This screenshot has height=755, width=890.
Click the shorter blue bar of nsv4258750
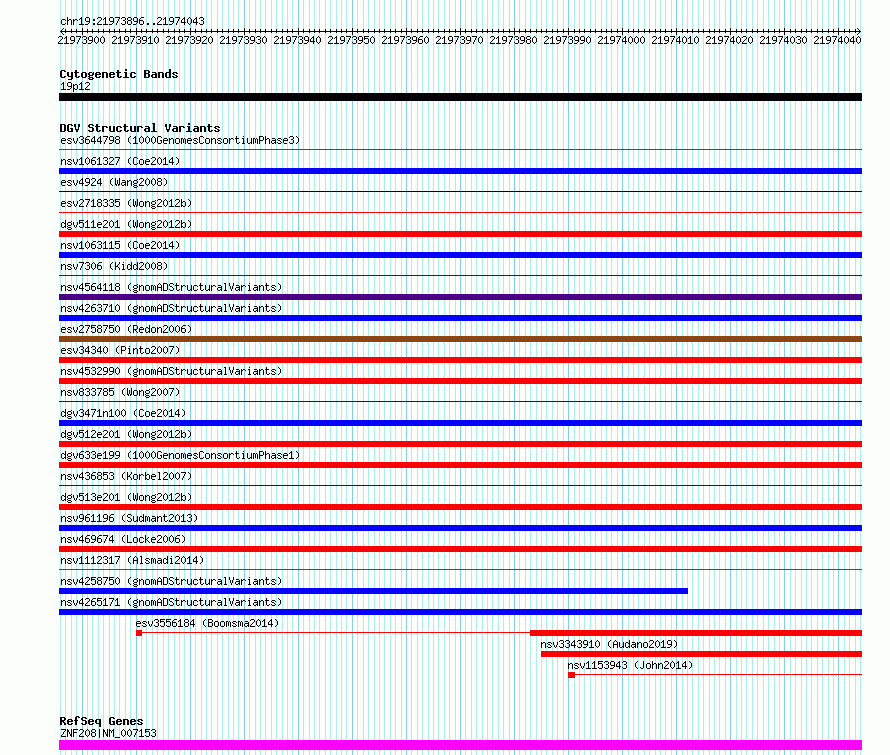pos(373,591)
